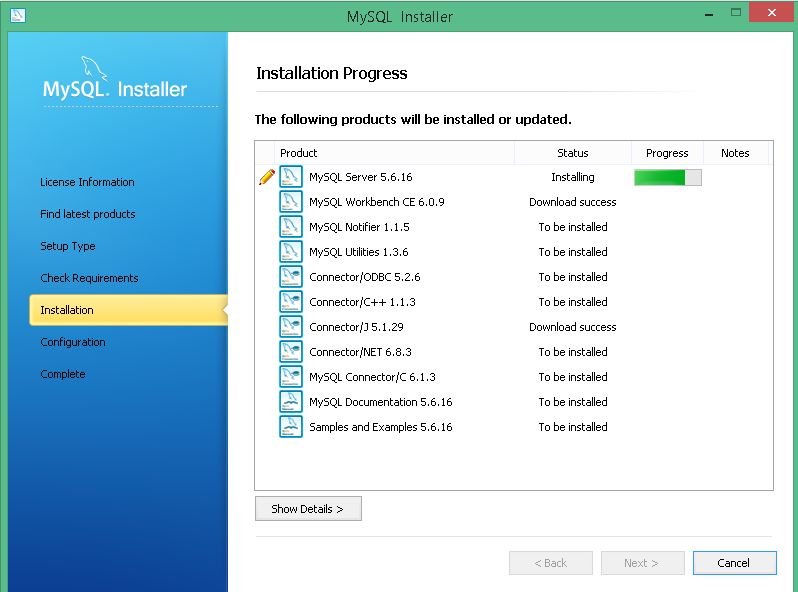This screenshot has width=798, height=592.
Task: Click the MySQL Documentation 5.6.16 icon
Action: coord(291,402)
